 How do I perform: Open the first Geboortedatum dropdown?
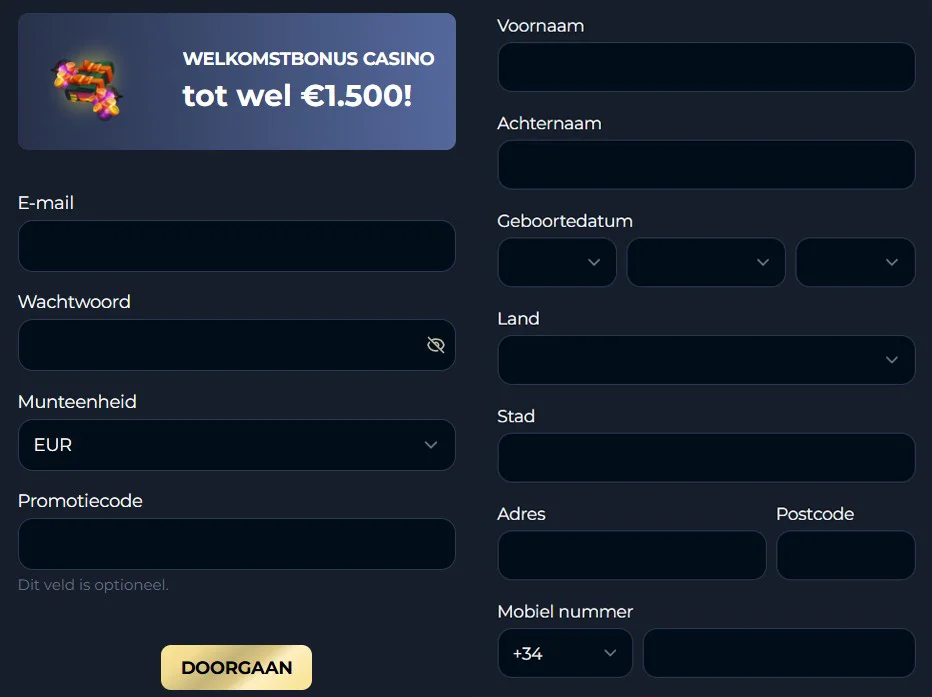[556, 262]
